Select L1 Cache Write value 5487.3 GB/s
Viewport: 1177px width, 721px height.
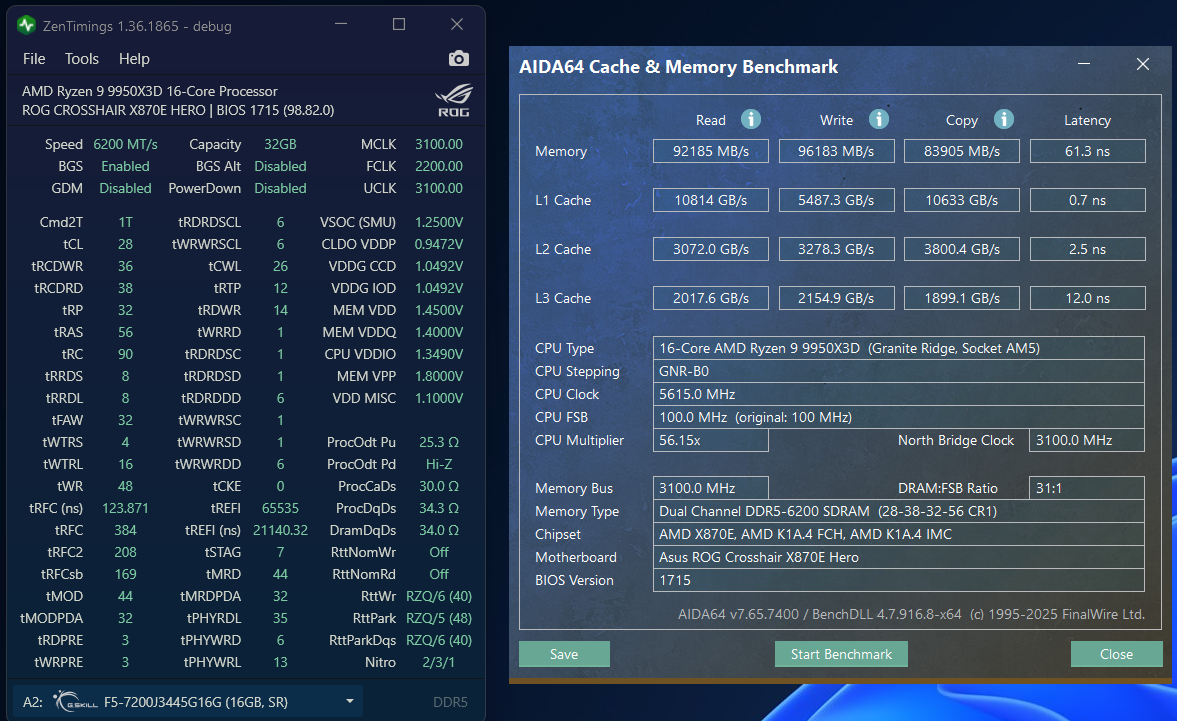pos(836,200)
